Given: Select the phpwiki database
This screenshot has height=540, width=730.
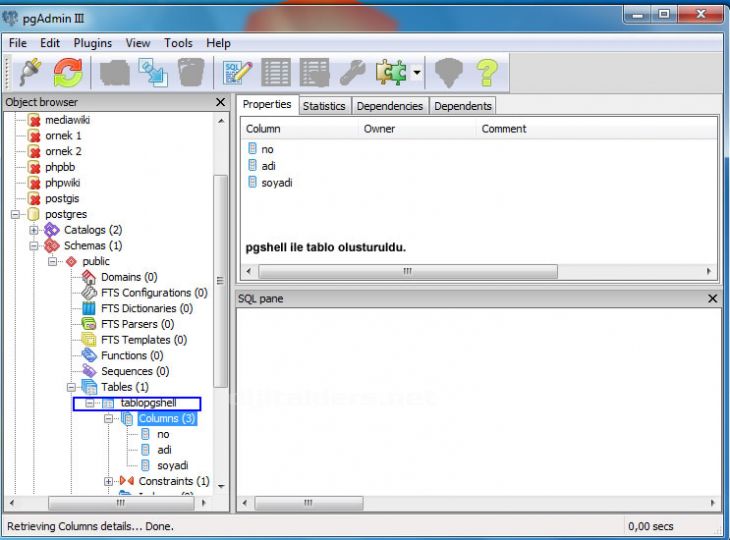Looking at the screenshot, I should (x=63, y=183).
